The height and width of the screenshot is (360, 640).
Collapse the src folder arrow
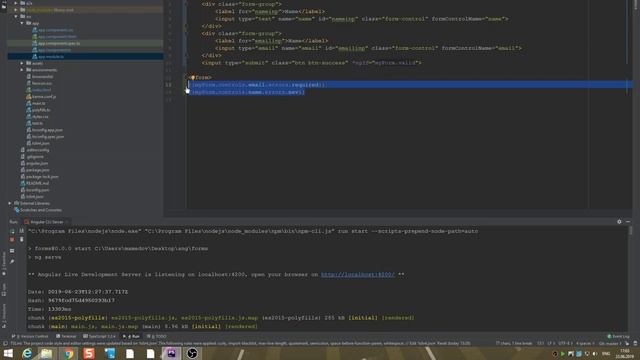(x=16, y=17)
